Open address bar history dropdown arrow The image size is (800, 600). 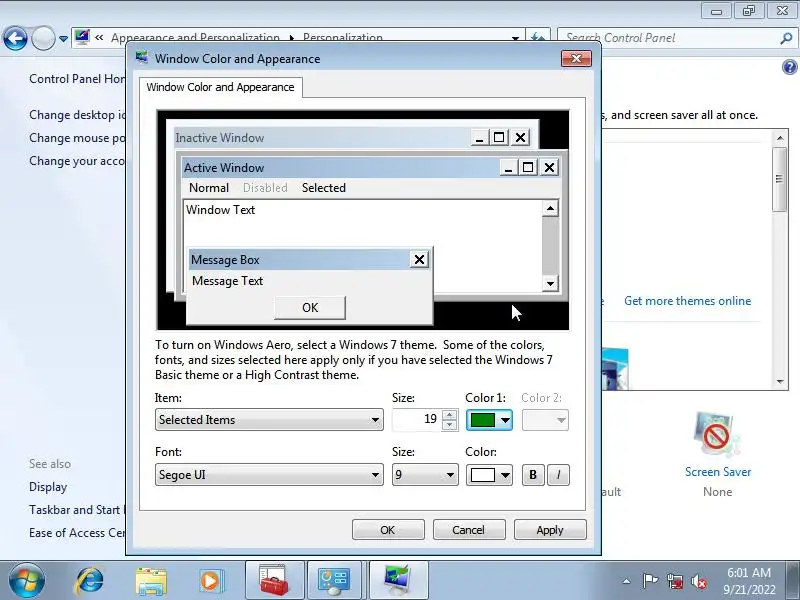pos(515,38)
